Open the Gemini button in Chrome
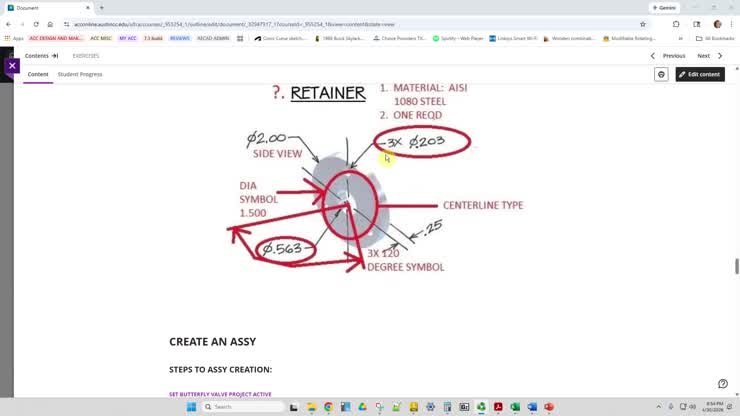 (664, 8)
